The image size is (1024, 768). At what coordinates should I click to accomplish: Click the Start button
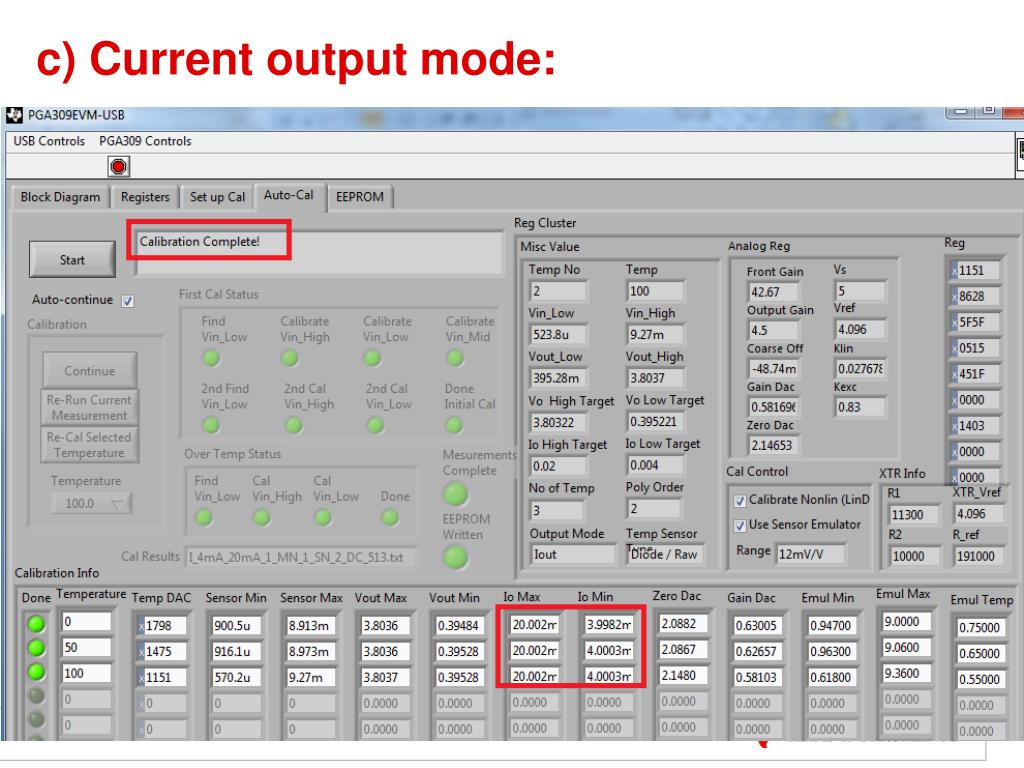tap(72, 260)
